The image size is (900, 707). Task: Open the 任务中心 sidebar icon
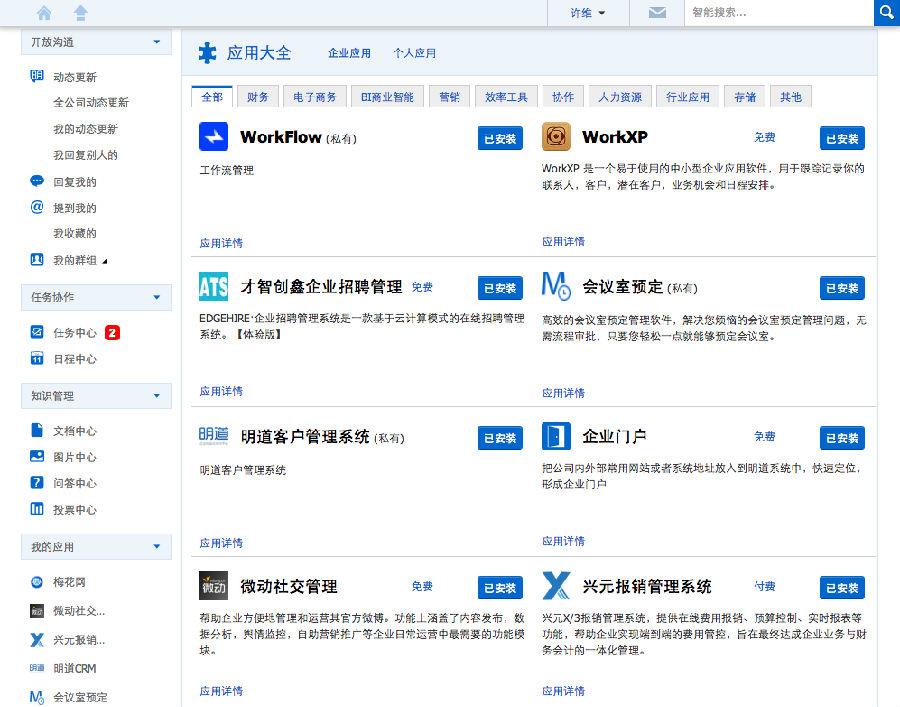click(37, 332)
